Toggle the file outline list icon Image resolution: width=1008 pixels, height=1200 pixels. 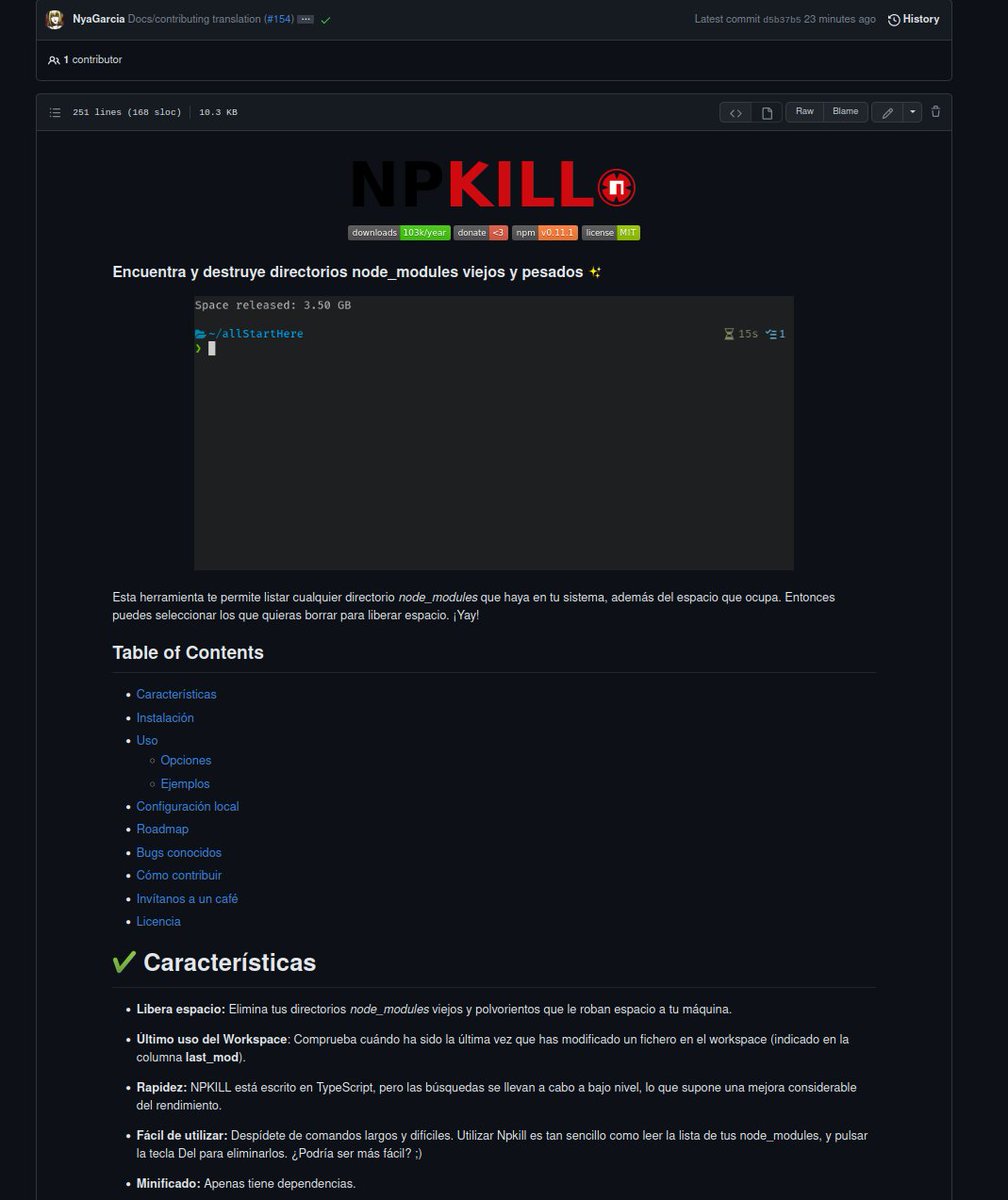tap(55, 112)
